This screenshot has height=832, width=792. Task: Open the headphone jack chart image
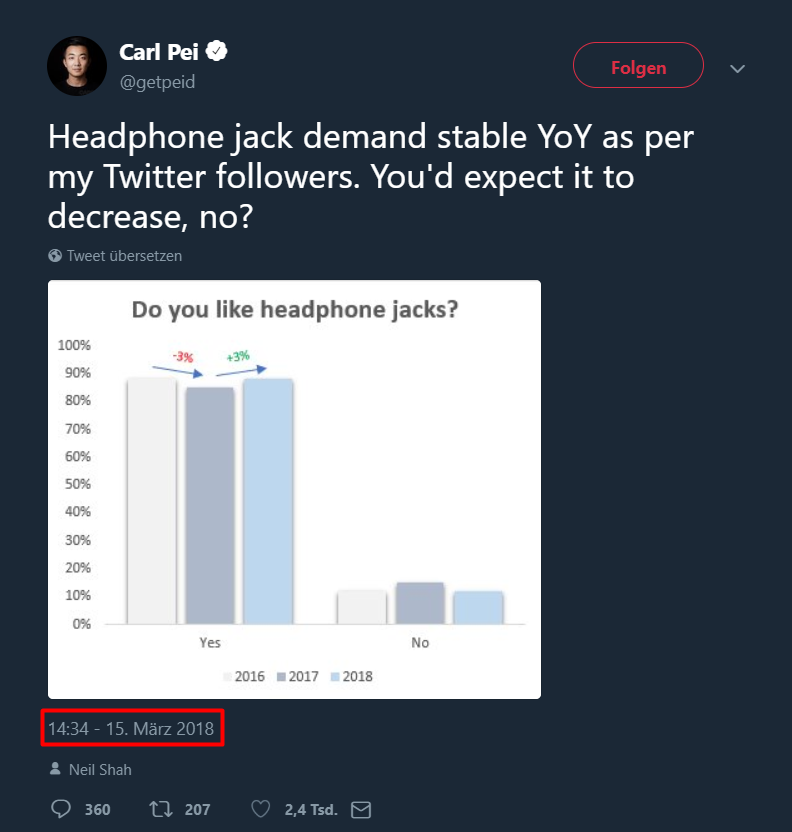[x=294, y=489]
